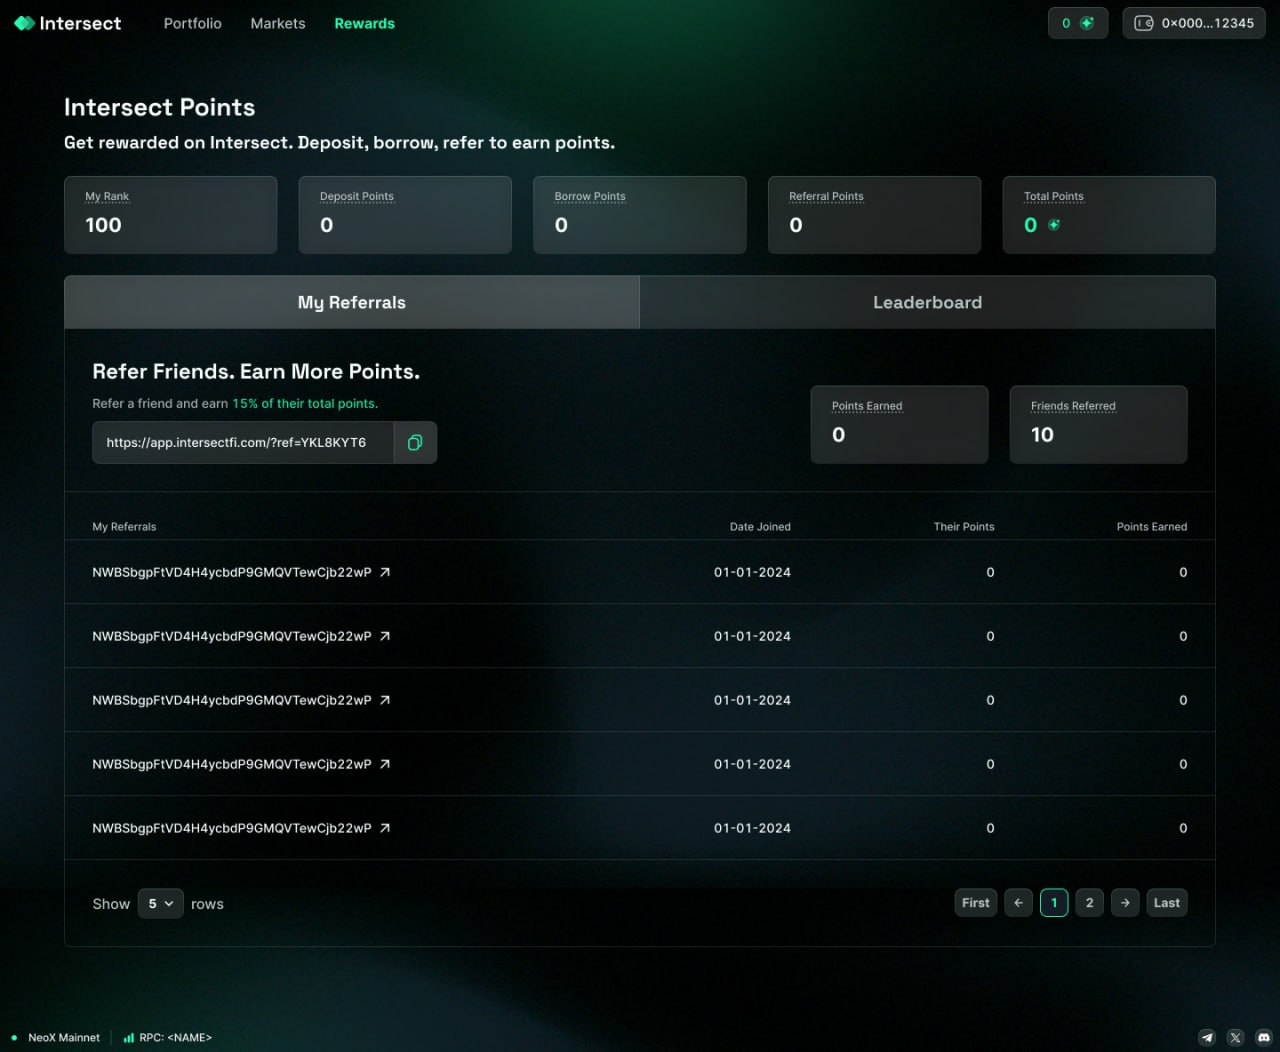Open the Markets navigation item
Screen dimensions: 1280x1052
278,23
